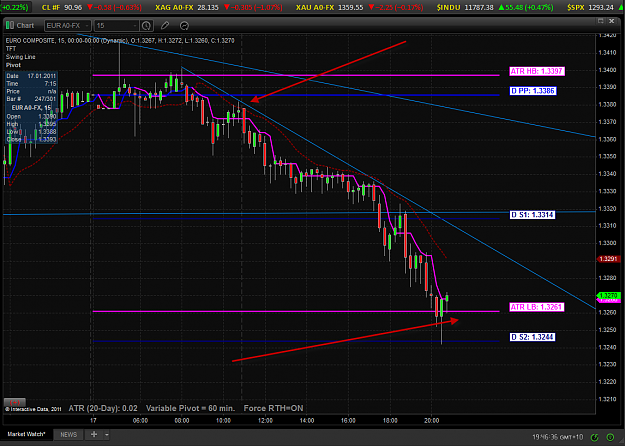625x446 pixels.
Task: Select the pencil drawing tool icon
Action: tap(165, 26)
